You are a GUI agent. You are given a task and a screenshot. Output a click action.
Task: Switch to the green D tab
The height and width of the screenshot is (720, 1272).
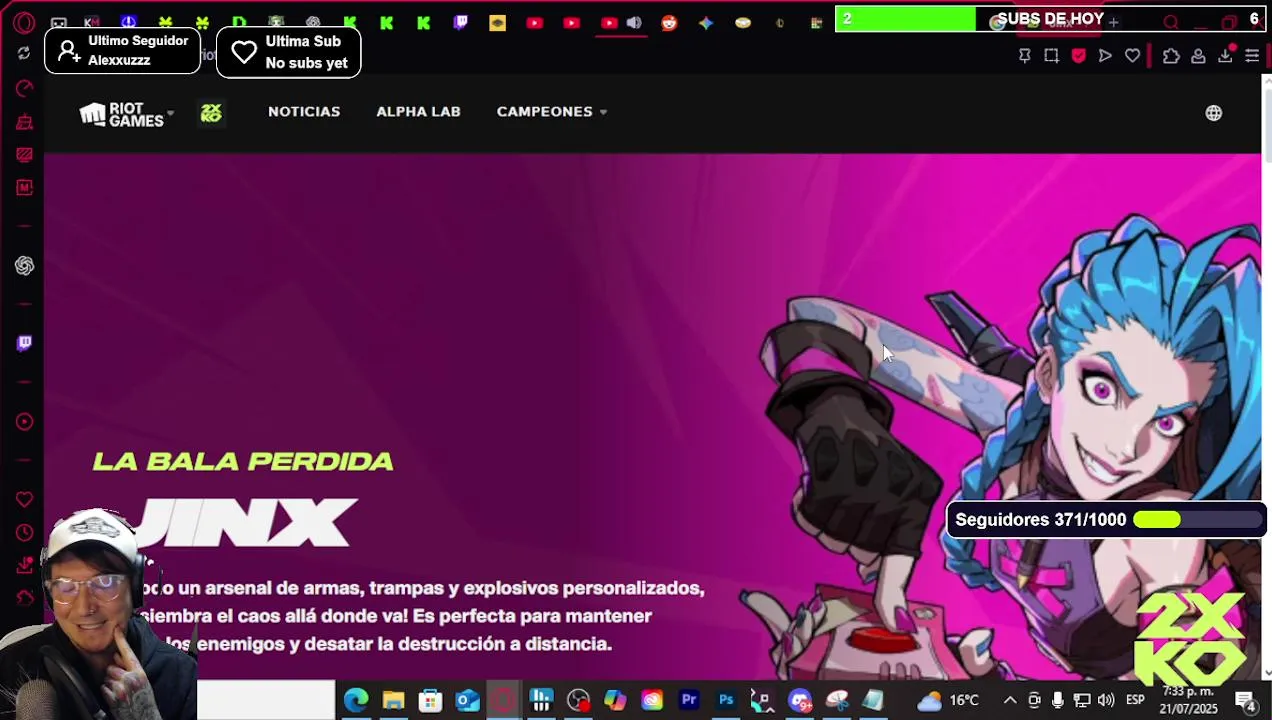[x=239, y=22]
